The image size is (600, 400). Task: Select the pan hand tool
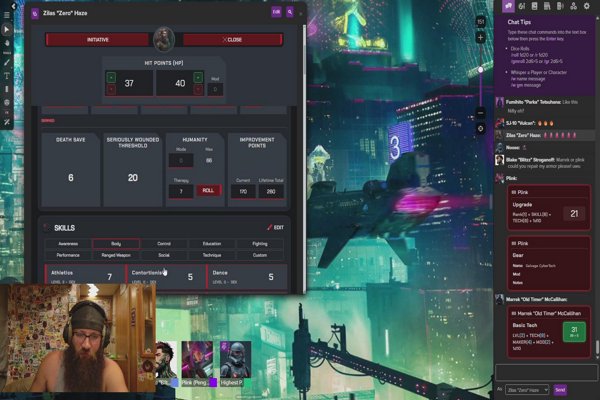point(7,43)
